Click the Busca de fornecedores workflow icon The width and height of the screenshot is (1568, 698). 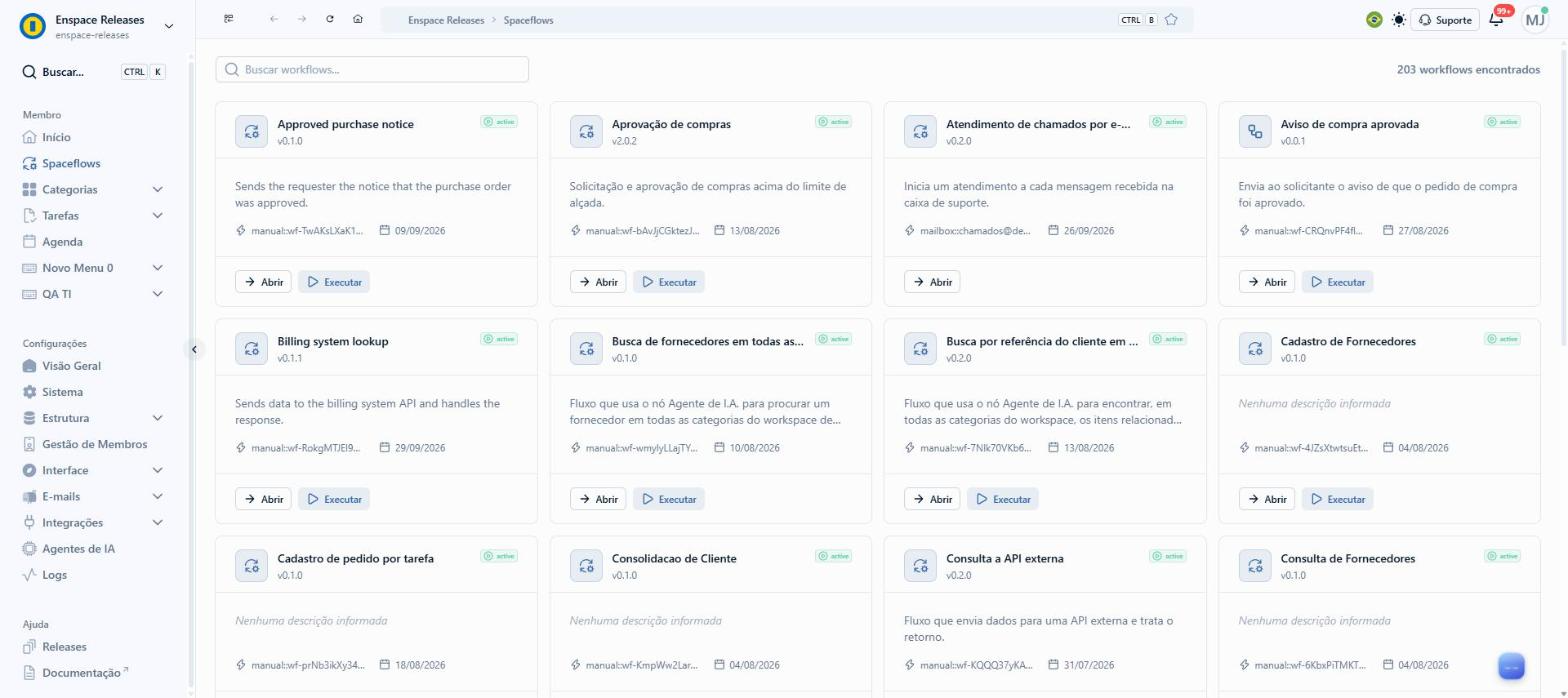(x=586, y=348)
